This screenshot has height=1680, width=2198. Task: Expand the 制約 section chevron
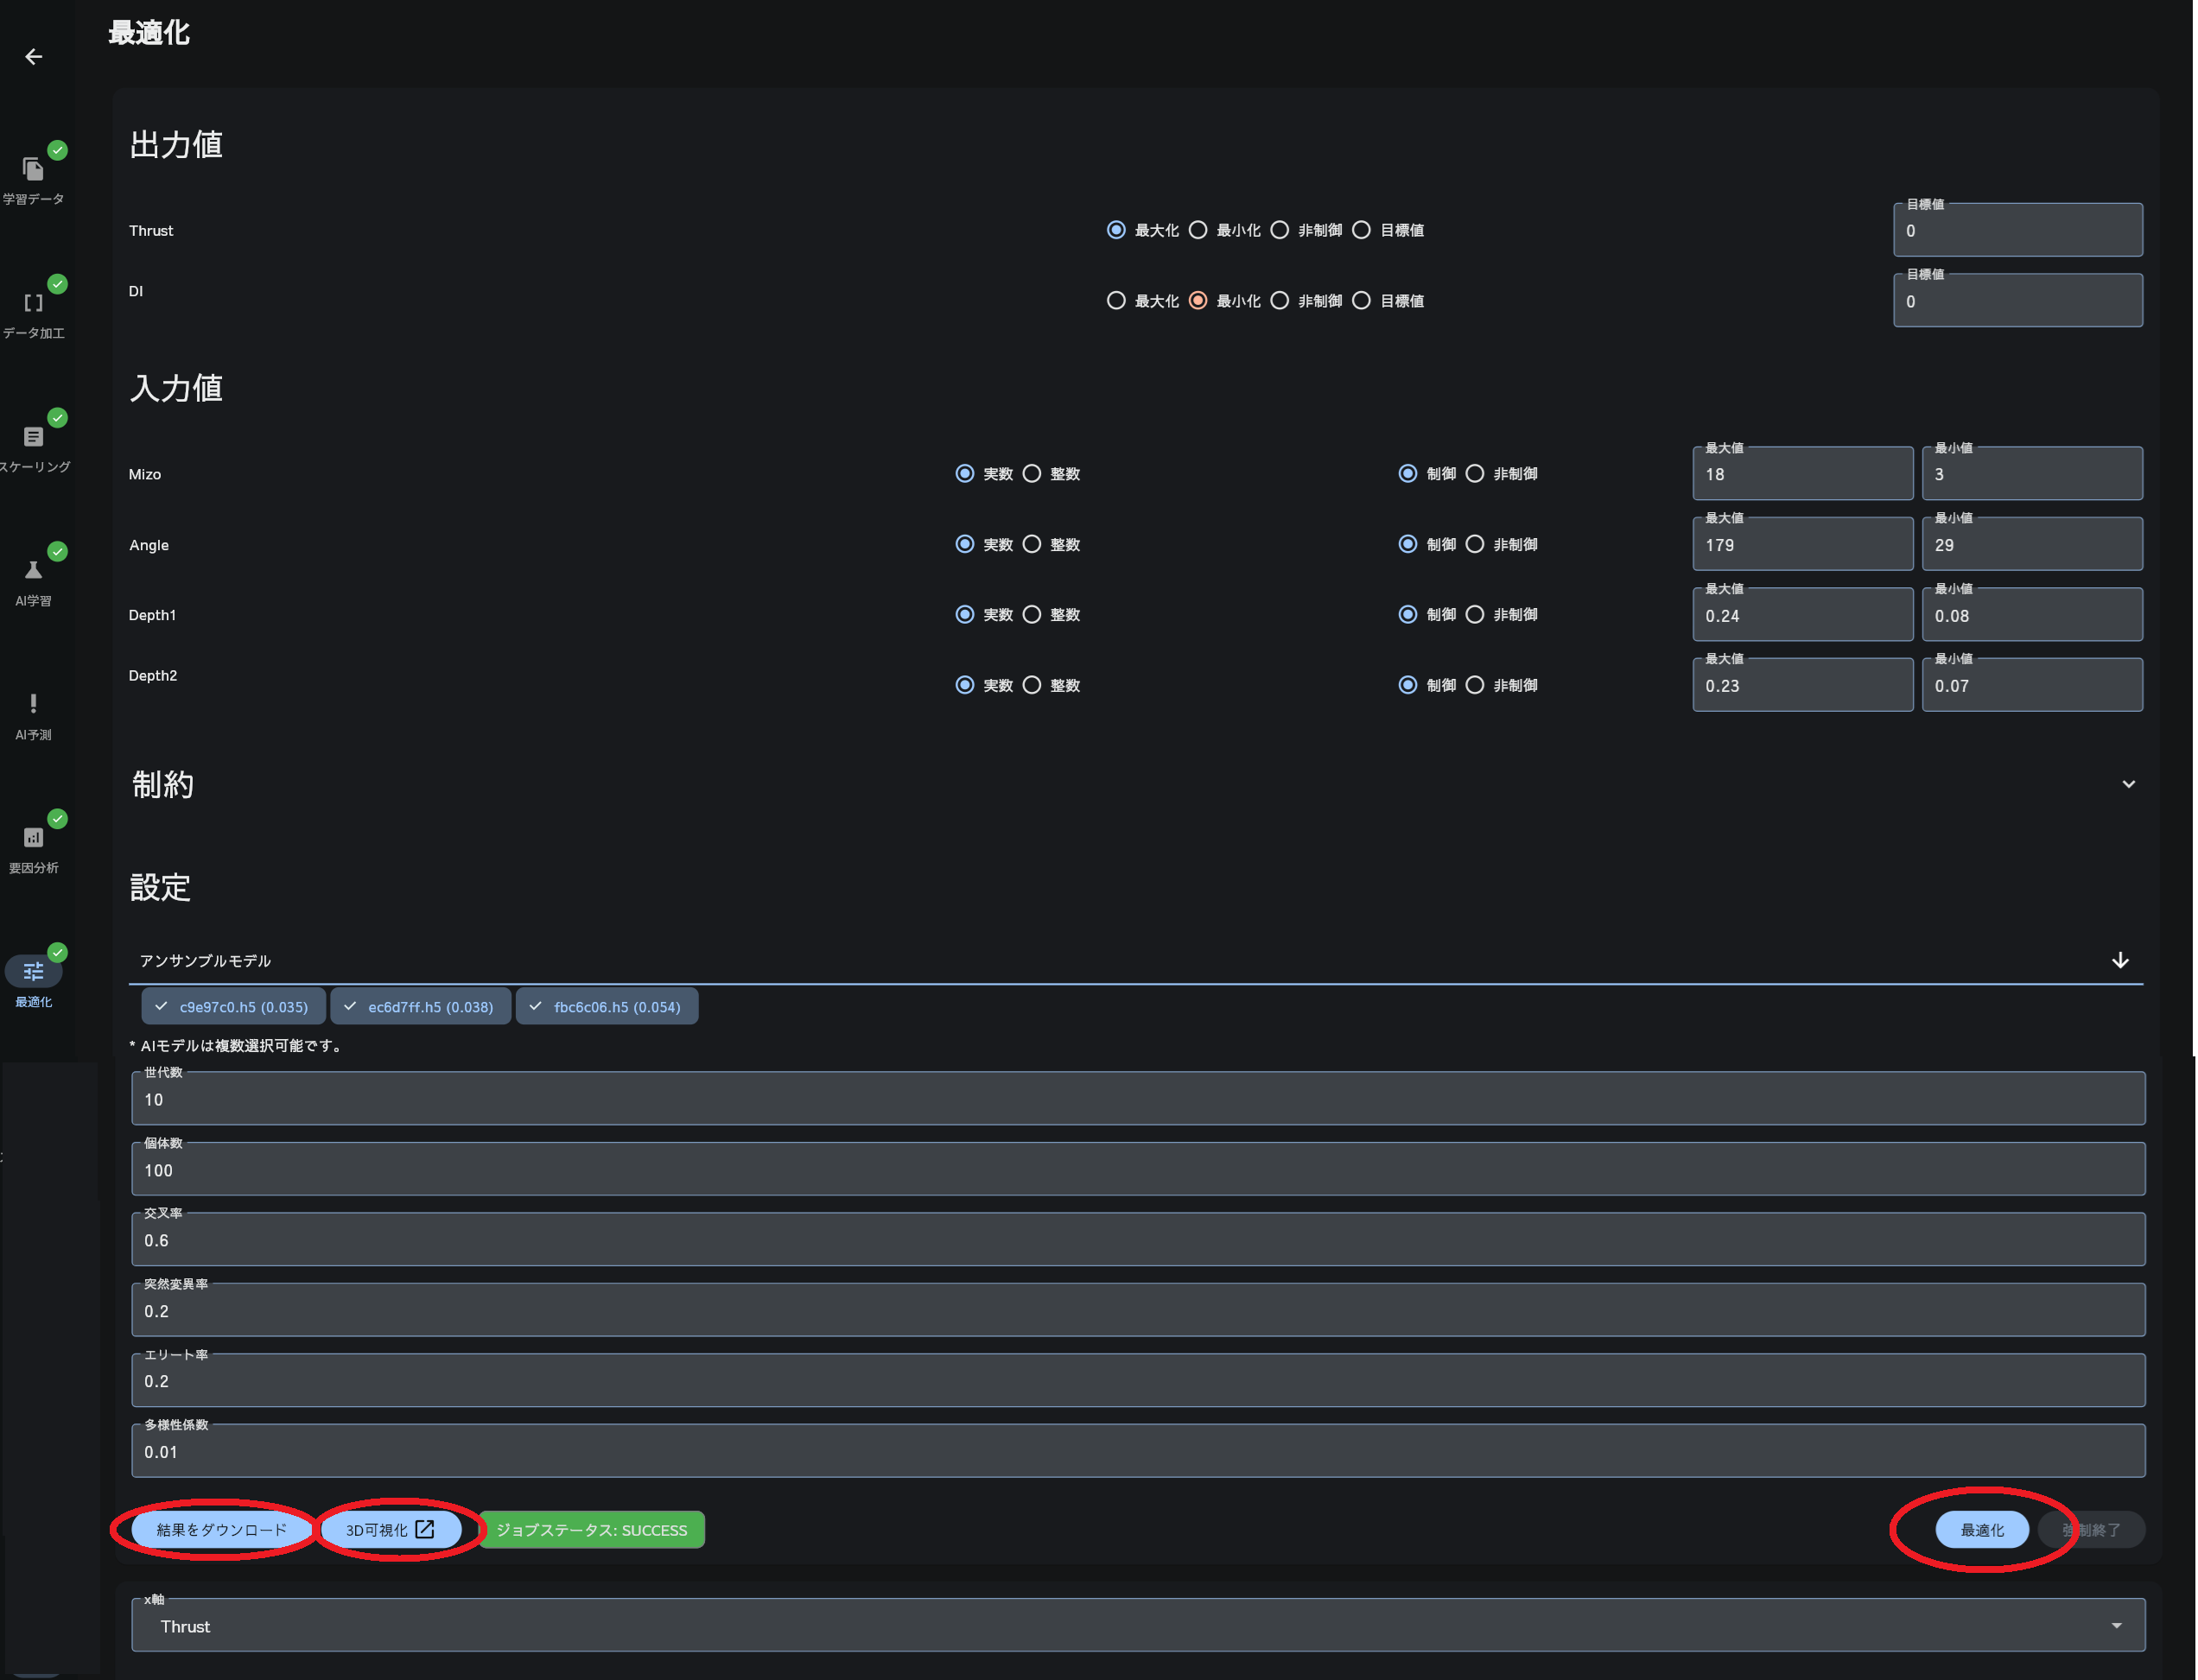pos(2128,785)
